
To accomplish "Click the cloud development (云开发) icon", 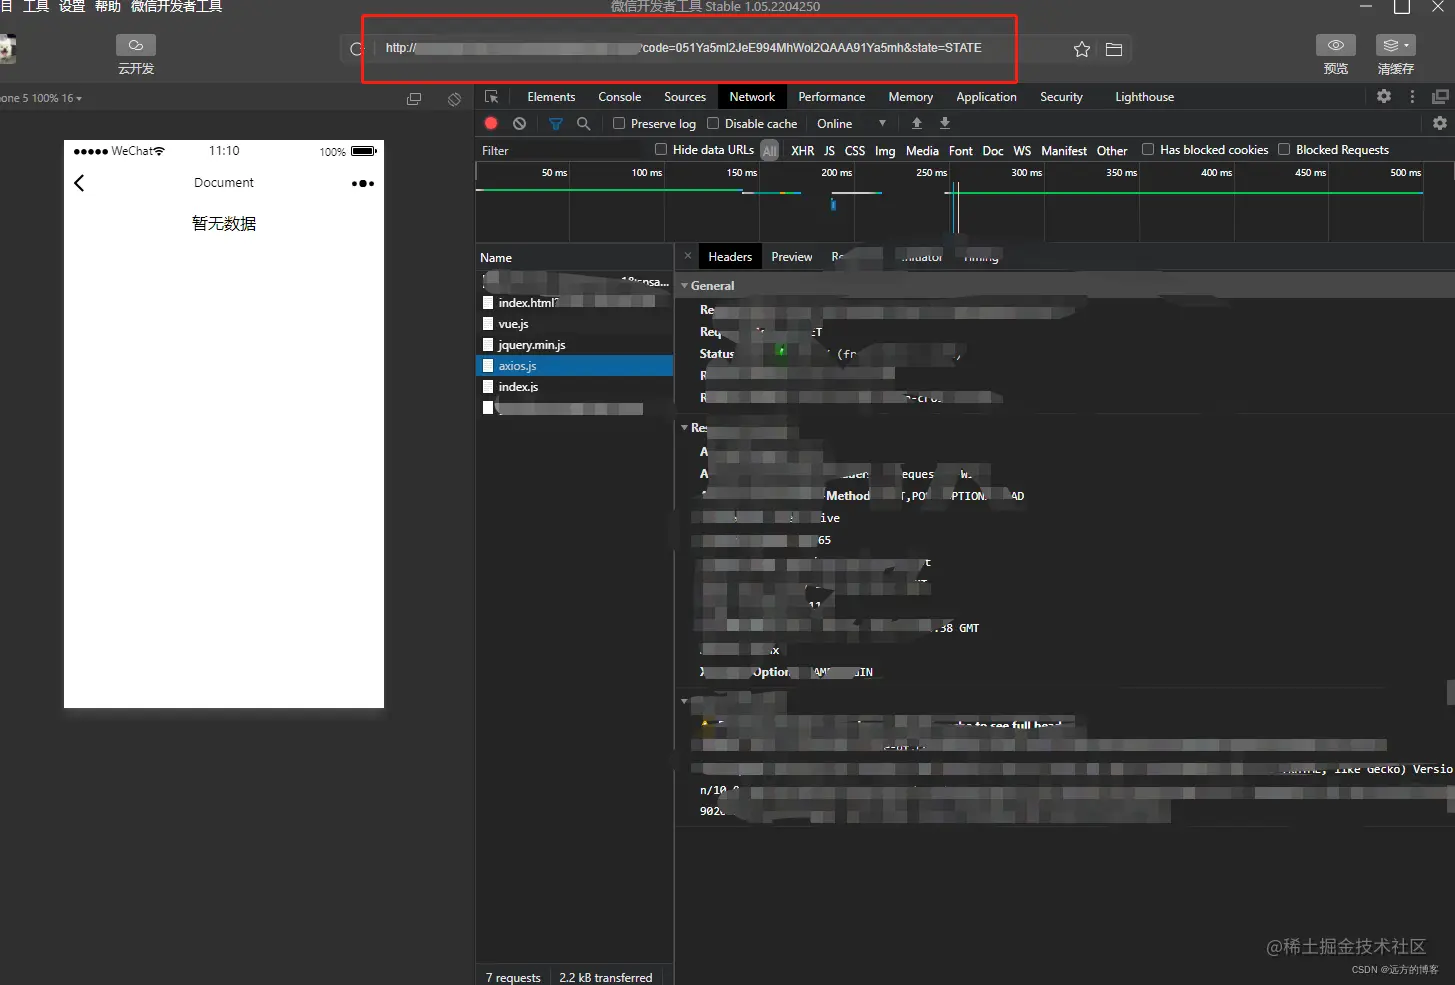I will pyautogui.click(x=136, y=45).
